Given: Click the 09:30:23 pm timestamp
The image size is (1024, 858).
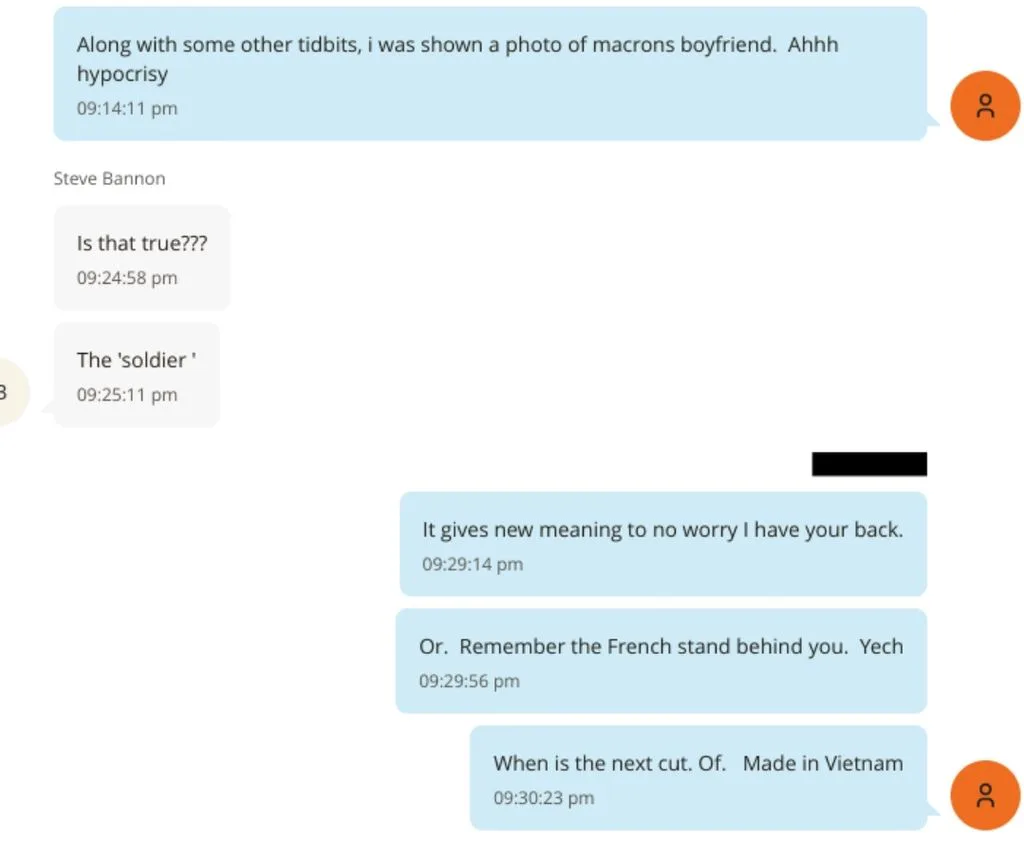Looking at the screenshot, I should [543, 798].
